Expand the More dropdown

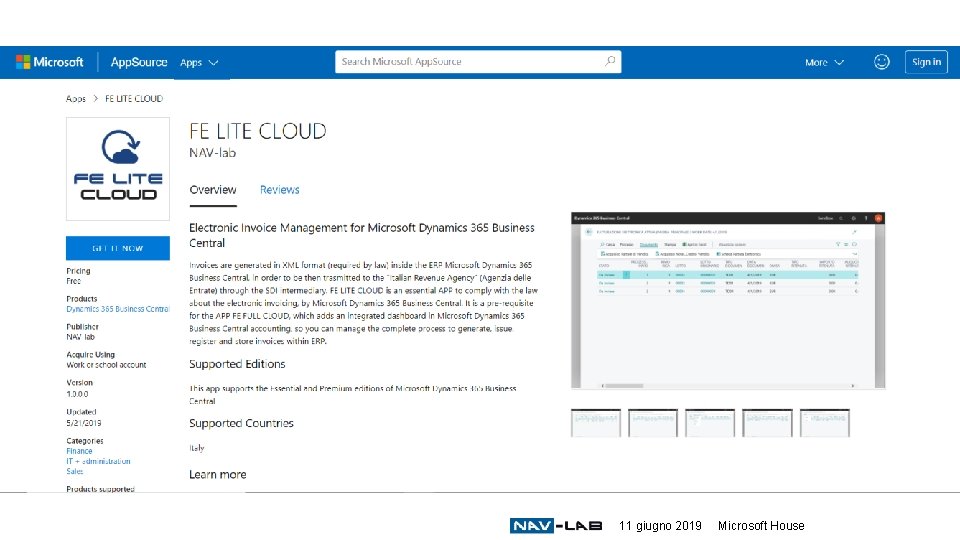point(824,62)
